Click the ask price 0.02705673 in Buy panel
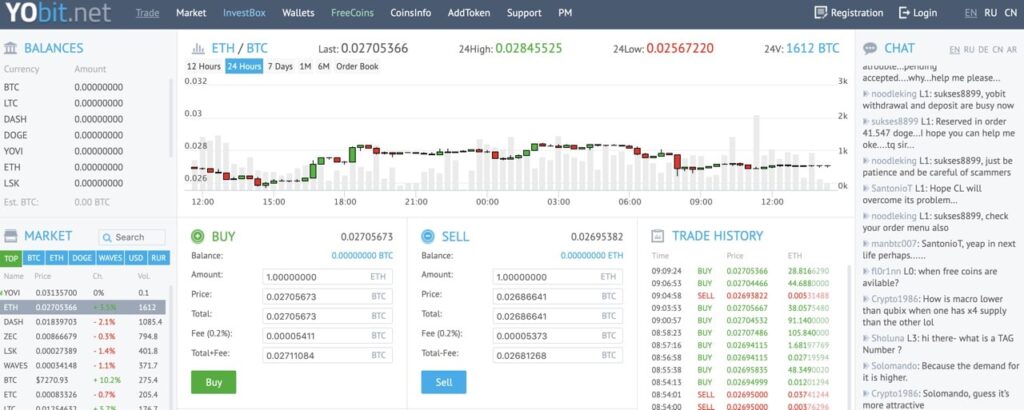The width and height of the screenshot is (1024, 410). click(367, 237)
